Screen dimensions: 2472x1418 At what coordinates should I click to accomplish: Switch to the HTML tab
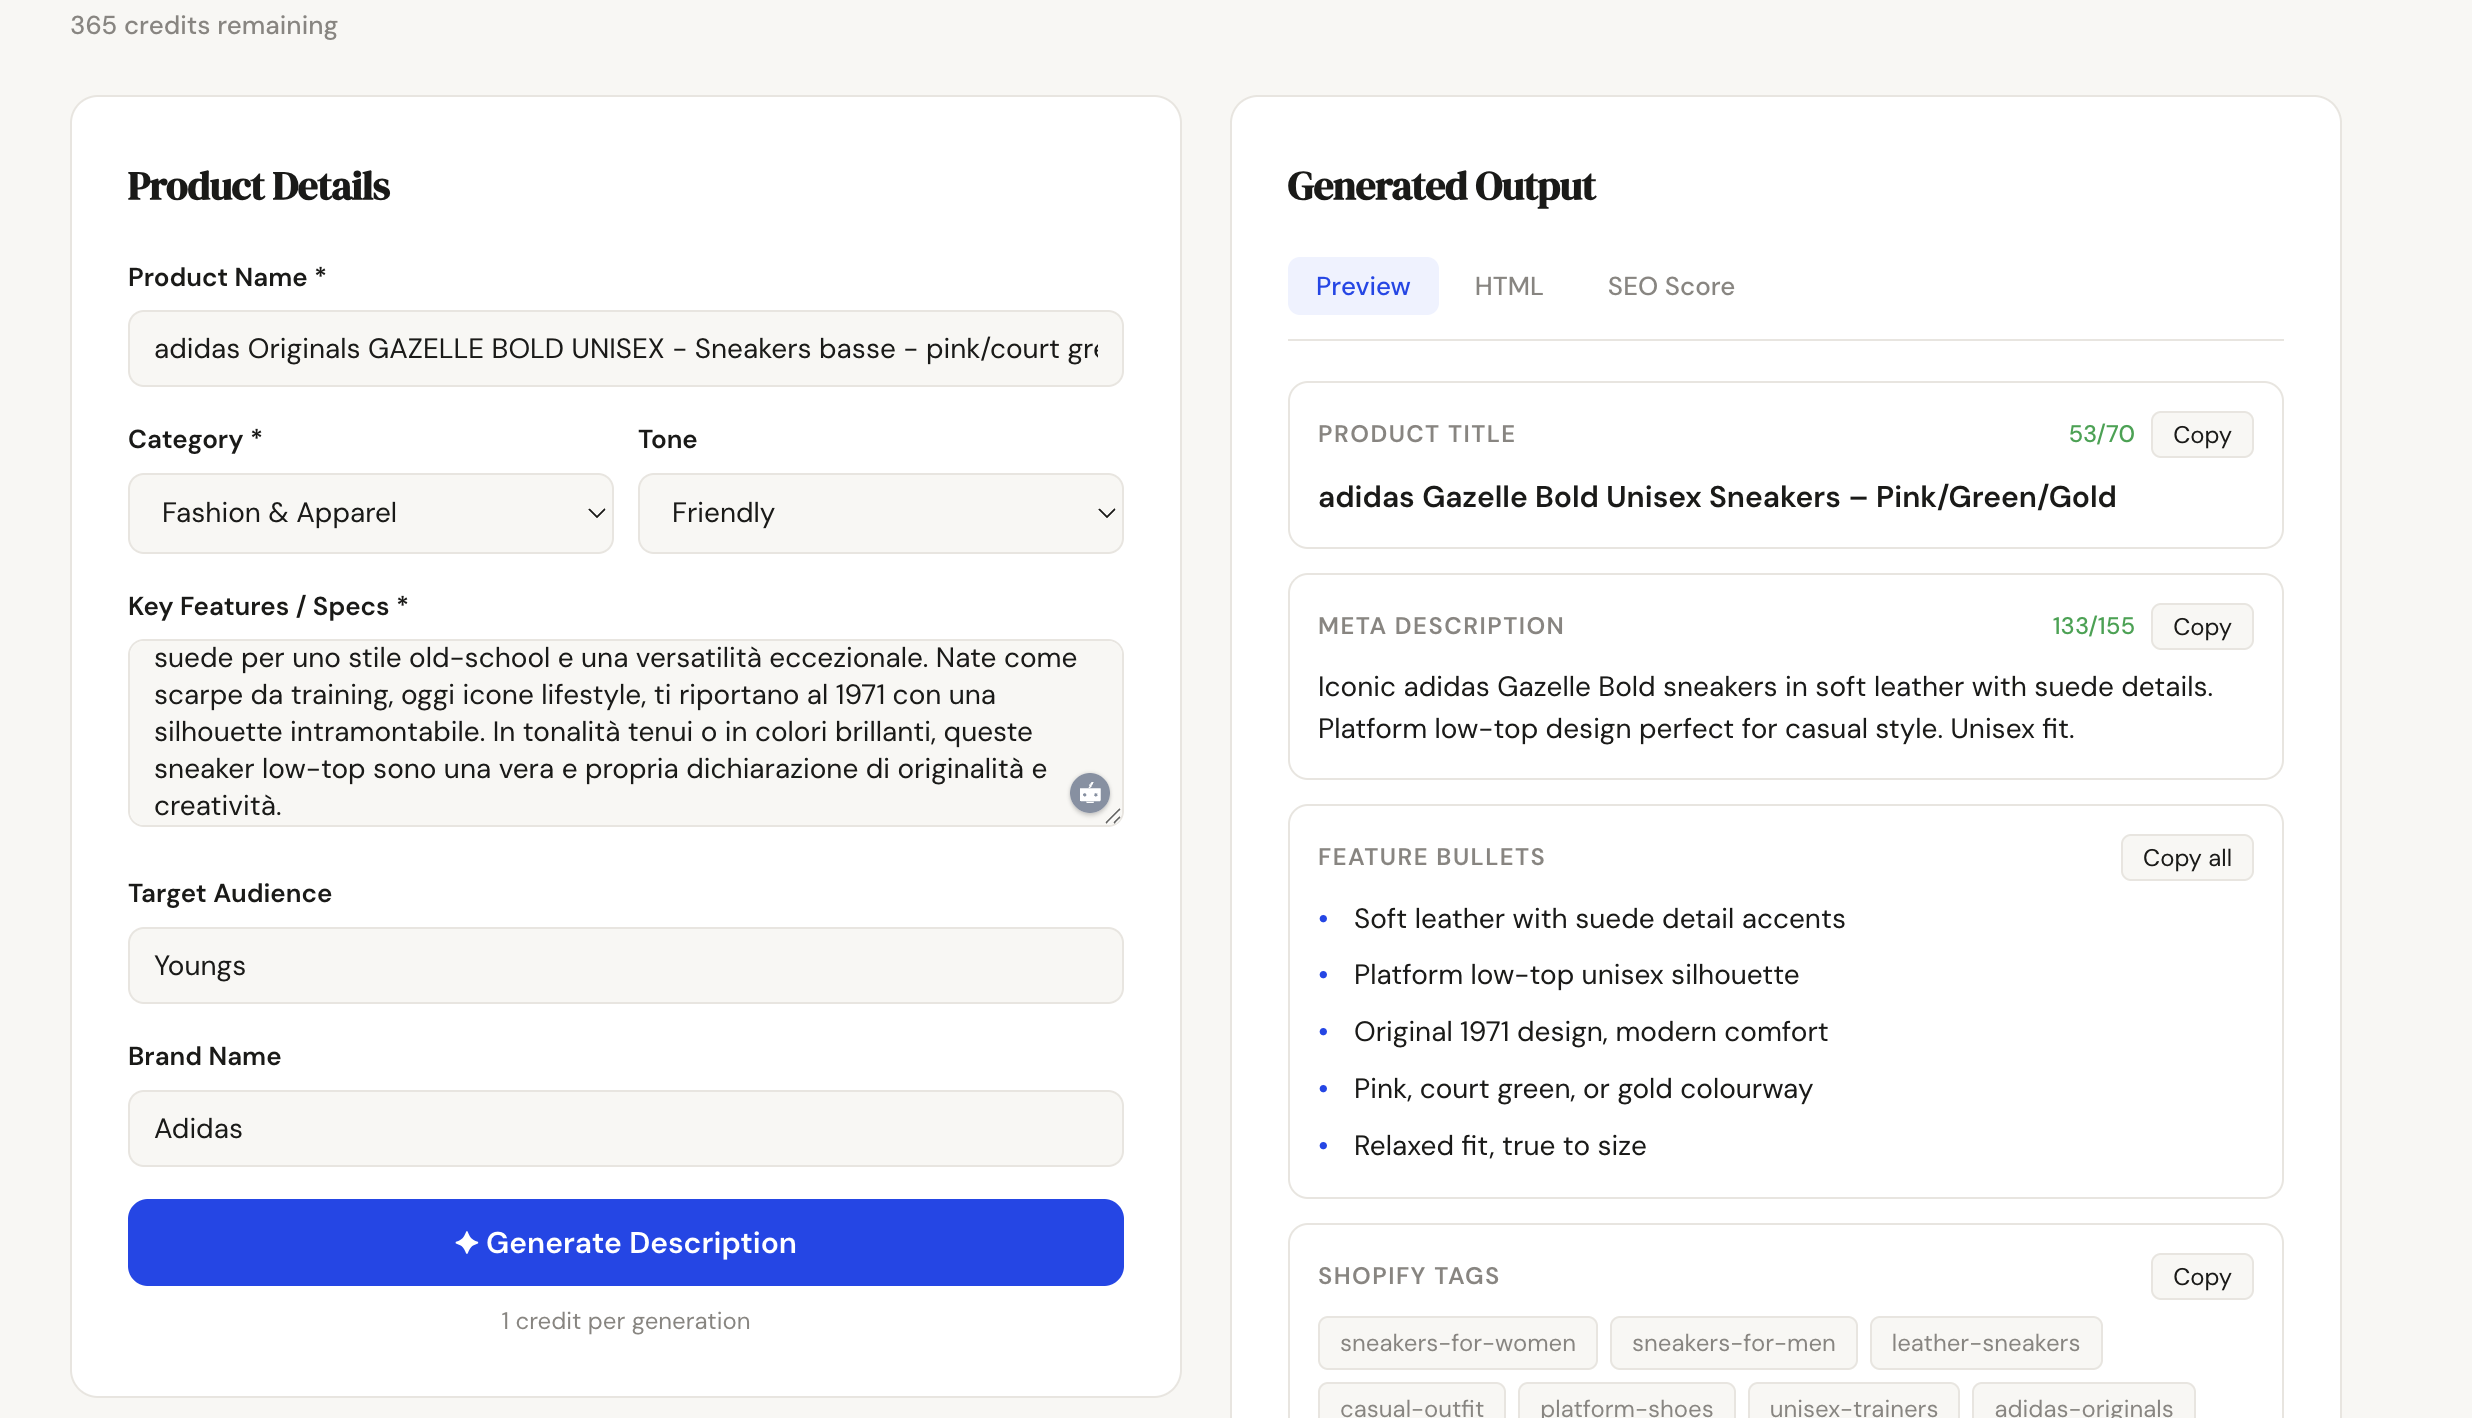point(1508,286)
